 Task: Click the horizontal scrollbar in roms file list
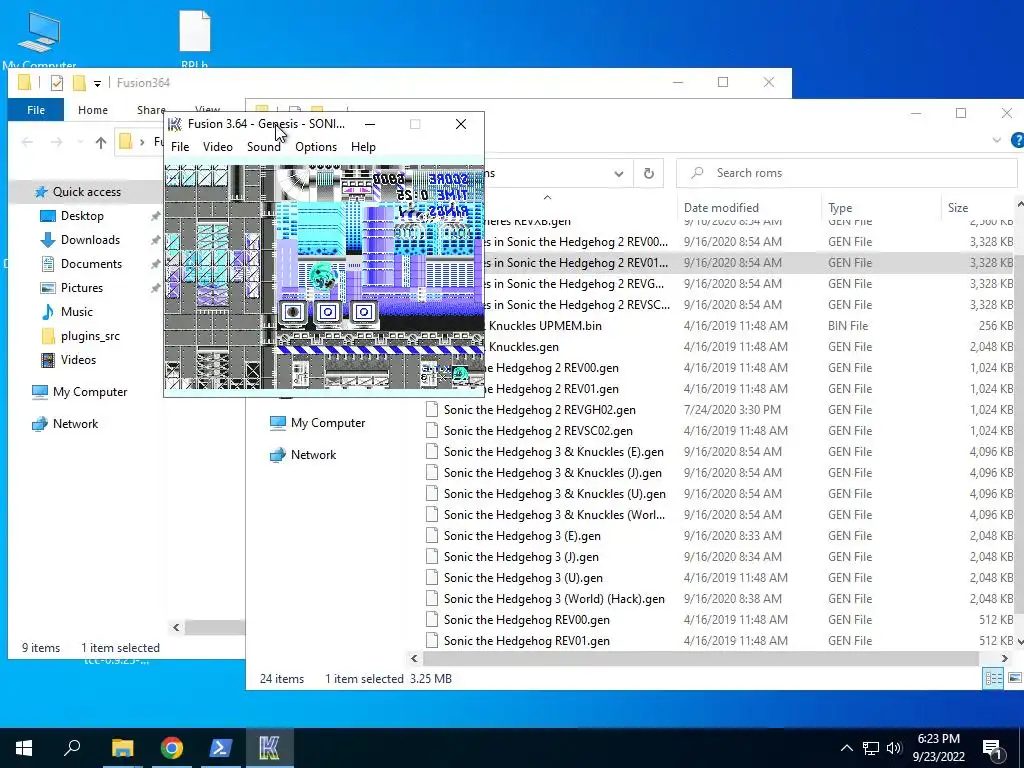pyautogui.click(x=700, y=658)
